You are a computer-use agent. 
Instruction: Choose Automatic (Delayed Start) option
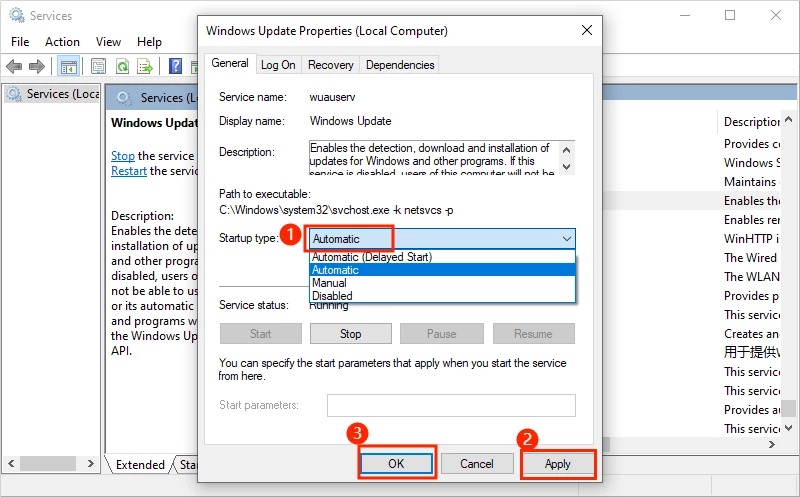tap(442, 257)
